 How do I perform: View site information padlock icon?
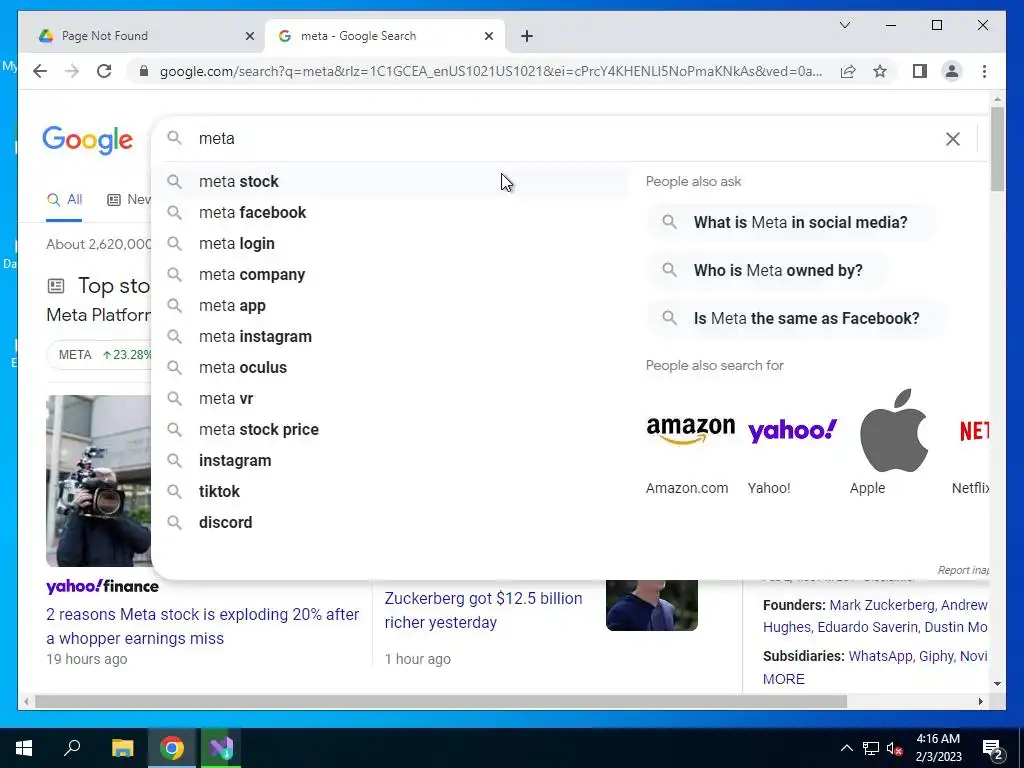[144, 71]
